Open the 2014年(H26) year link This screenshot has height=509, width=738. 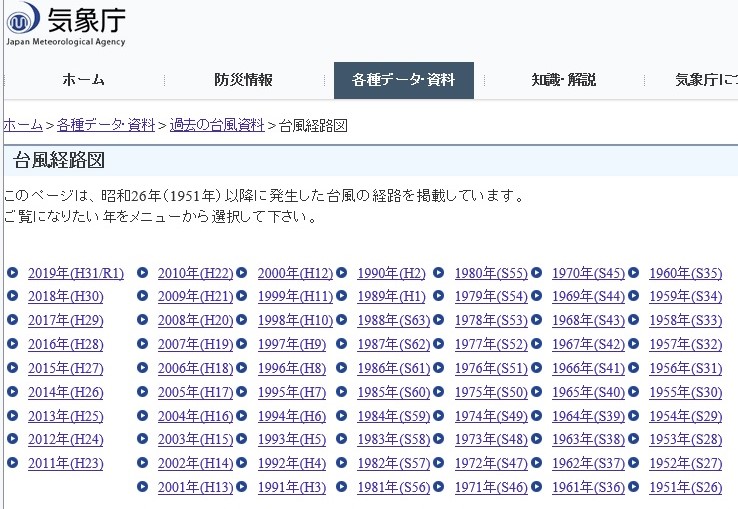click(x=65, y=392)
